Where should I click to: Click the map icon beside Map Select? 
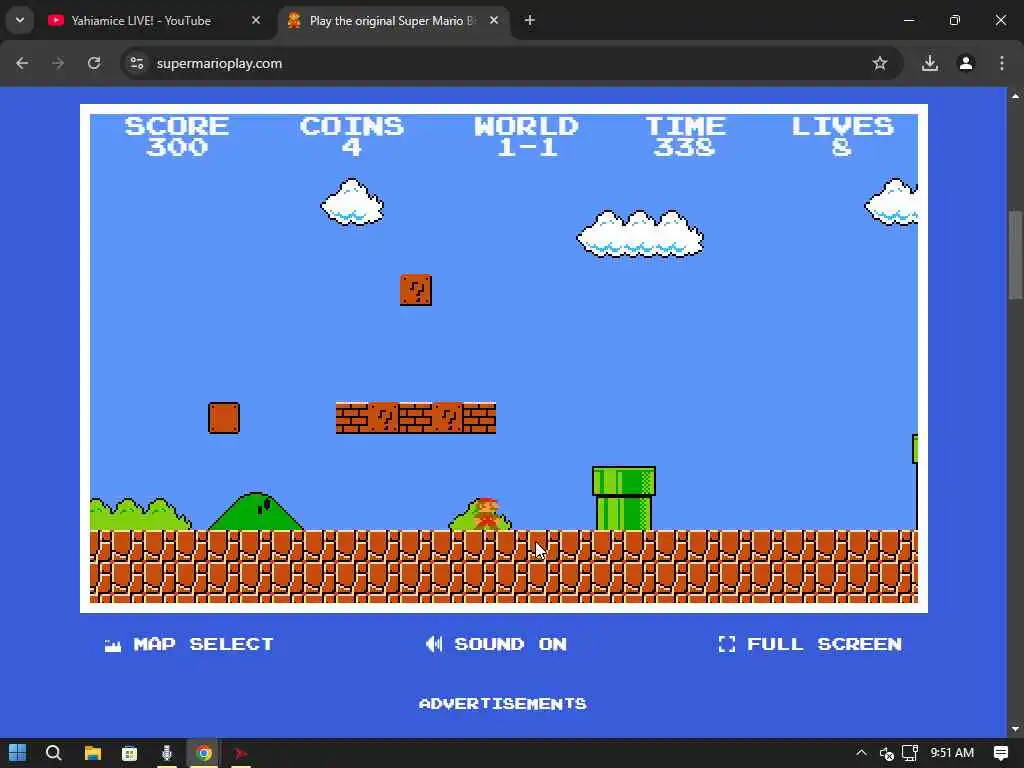point(113,645)
